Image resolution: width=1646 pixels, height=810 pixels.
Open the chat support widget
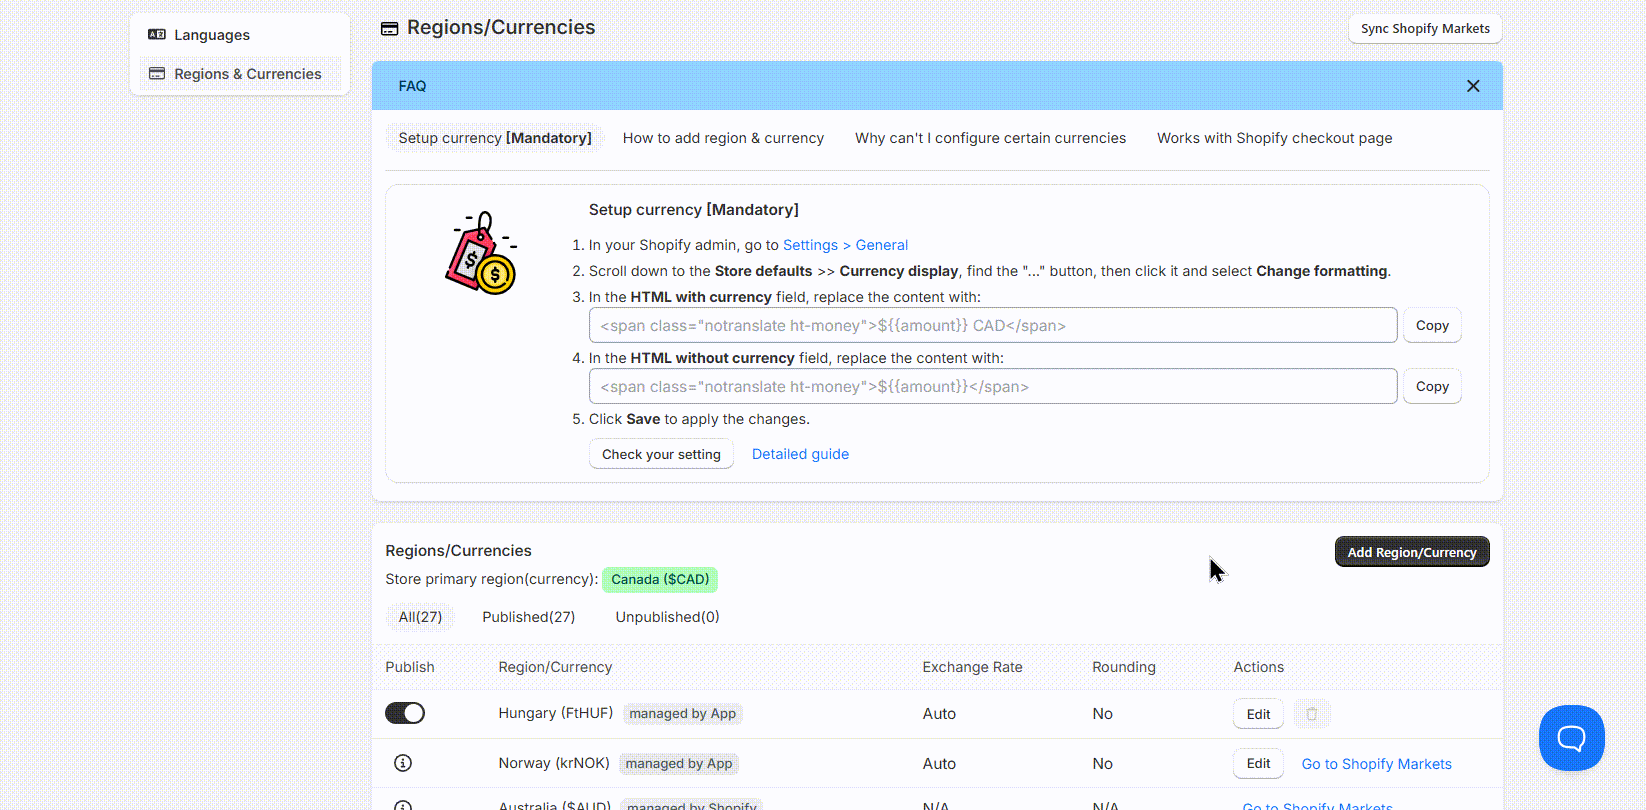1571,738
